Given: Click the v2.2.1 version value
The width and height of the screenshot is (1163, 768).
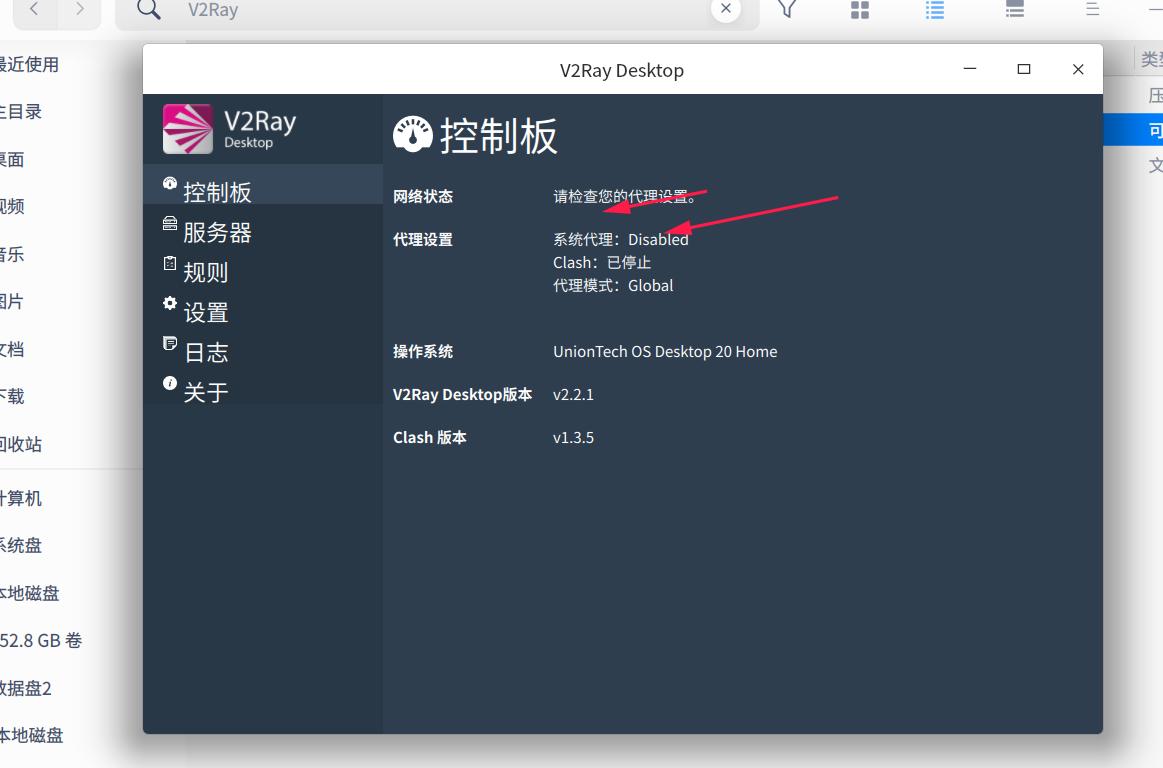Looking at the screenshot, I should [x=573, y=395].
